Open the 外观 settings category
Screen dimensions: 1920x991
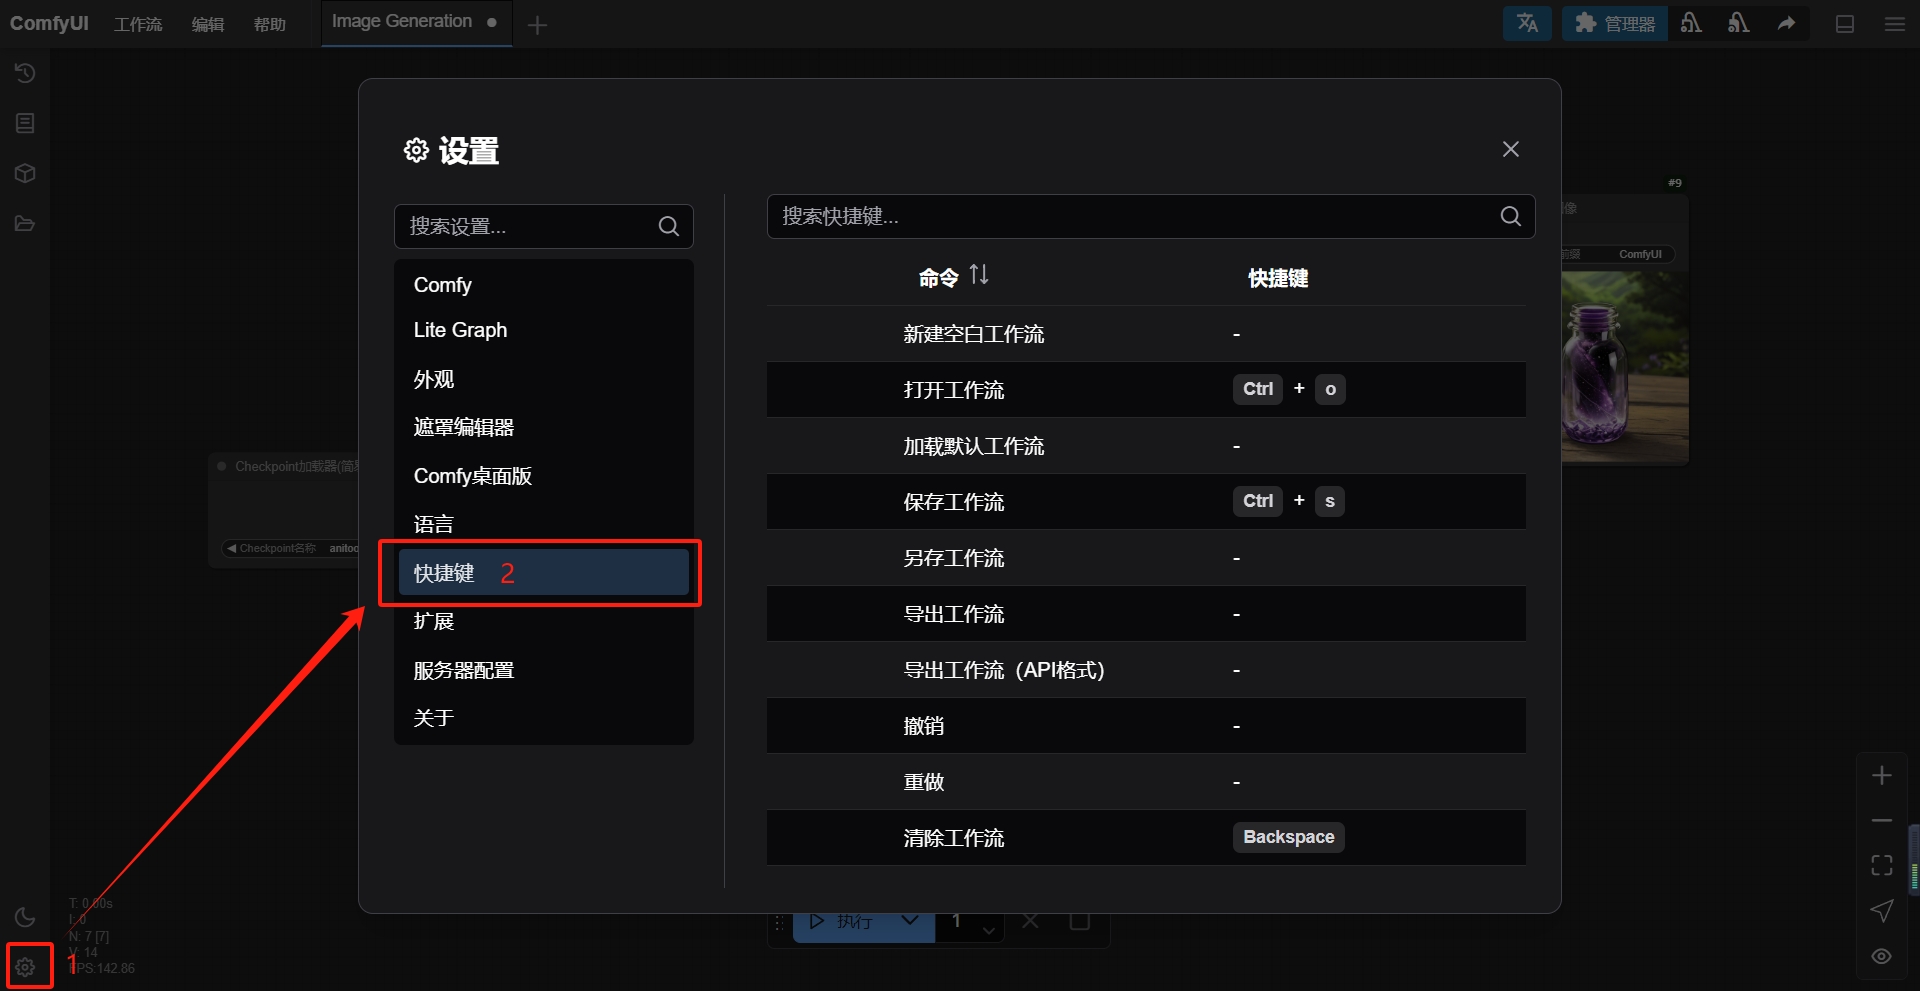click(544, 379)
